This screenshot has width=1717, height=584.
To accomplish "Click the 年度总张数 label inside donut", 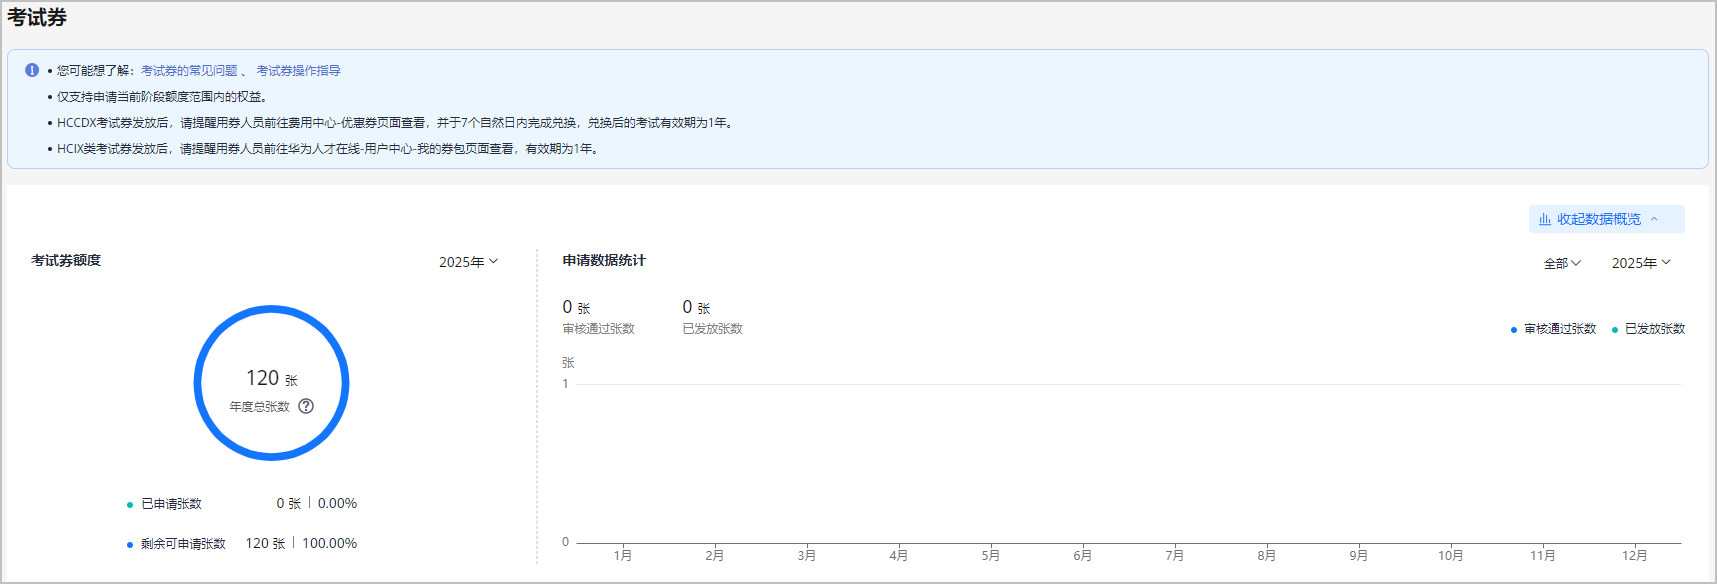I will pyautogui.click(x=260, y=407).
